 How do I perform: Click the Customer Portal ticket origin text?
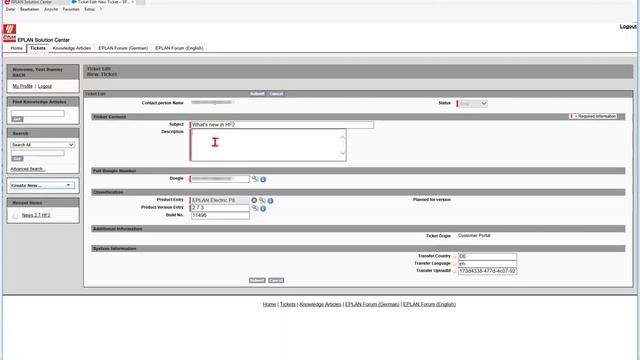[474, 236]
